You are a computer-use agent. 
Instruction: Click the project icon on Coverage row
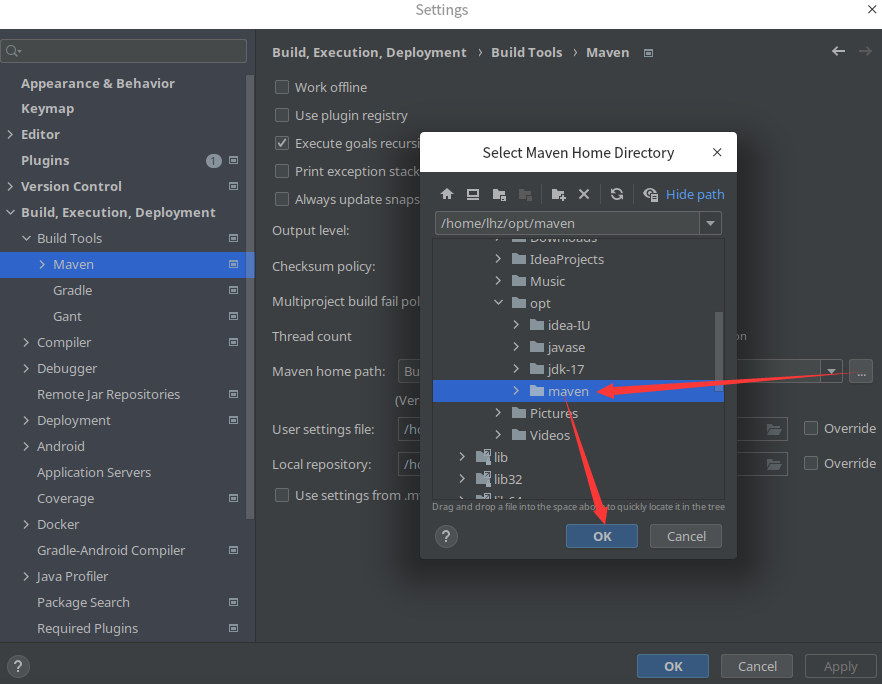(233, 498)
